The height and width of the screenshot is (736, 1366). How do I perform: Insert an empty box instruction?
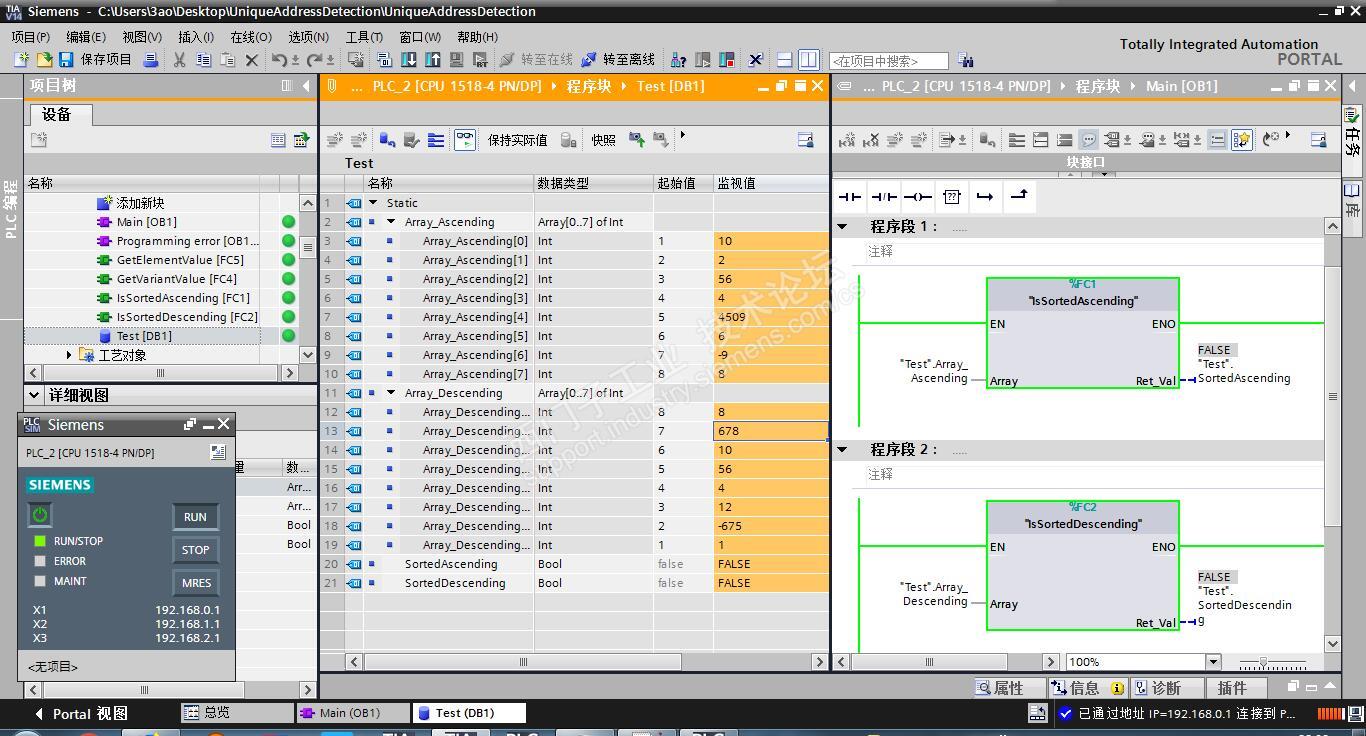click(952, 196)
